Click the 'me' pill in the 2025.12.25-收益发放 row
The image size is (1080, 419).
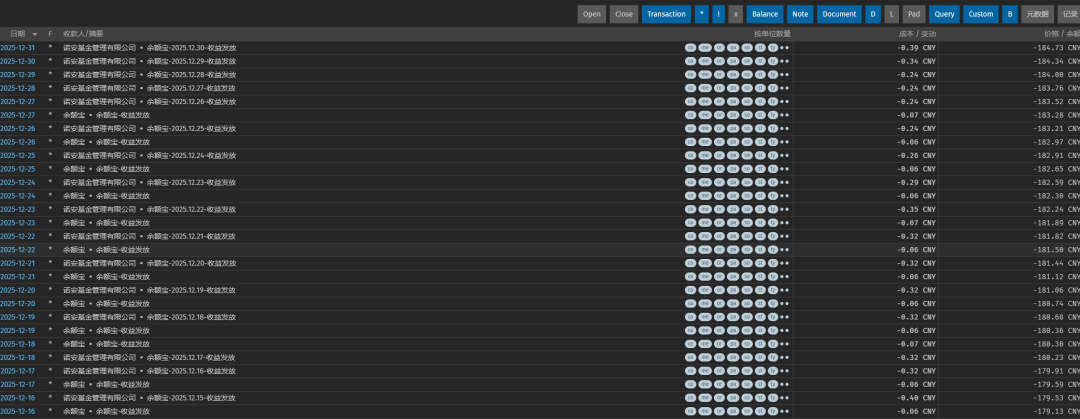(705, 128)
